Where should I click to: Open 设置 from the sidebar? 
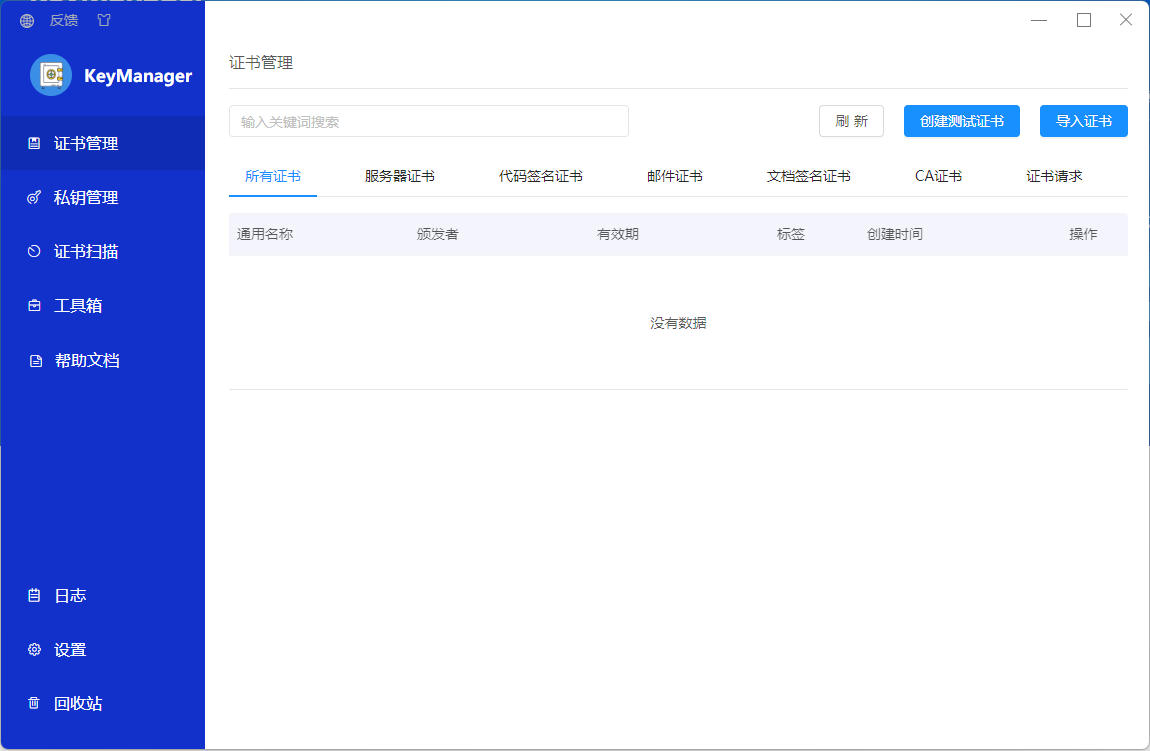click(x=70, y=649)
